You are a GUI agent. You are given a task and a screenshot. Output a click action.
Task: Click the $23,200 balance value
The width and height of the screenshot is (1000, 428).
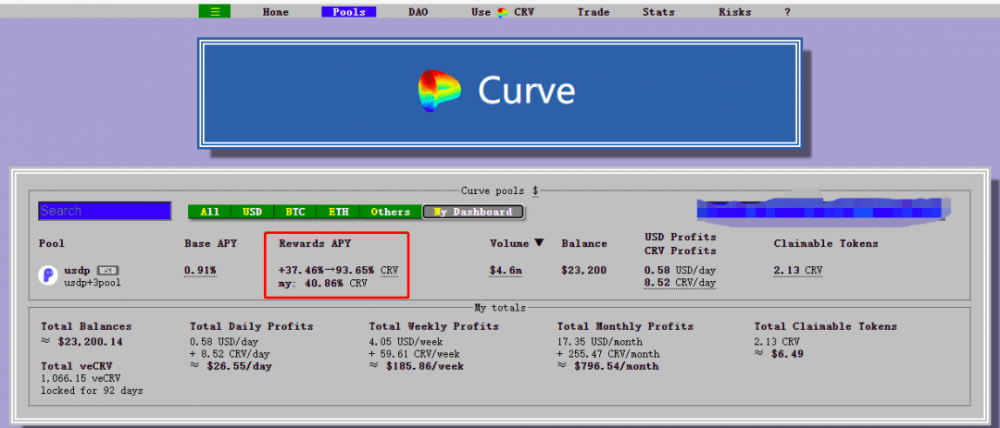click(x=584, y=270)
